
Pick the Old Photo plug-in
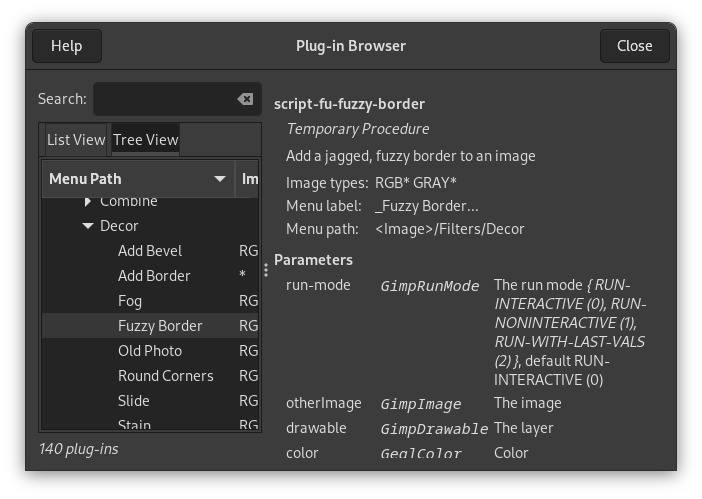pos(150,351)
